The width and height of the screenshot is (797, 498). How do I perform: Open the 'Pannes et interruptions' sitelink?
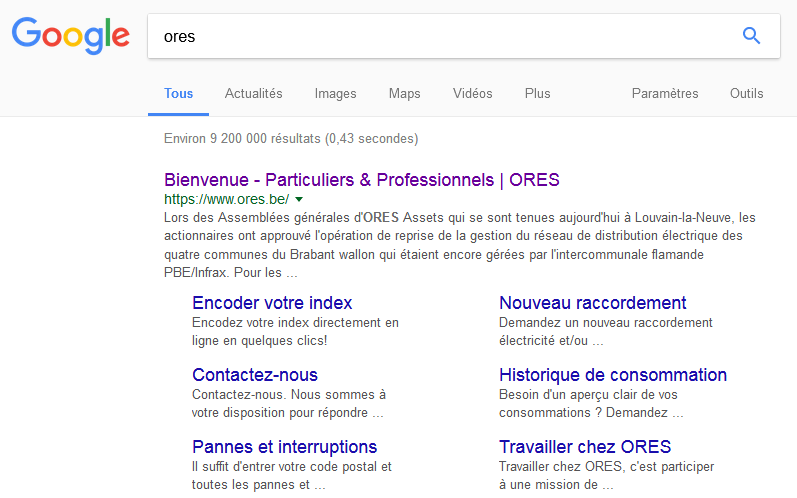[x=285, y=447]
